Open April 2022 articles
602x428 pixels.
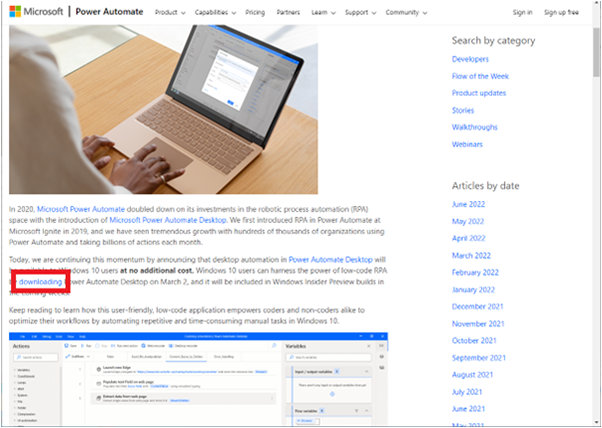click(x=469, y=238)
